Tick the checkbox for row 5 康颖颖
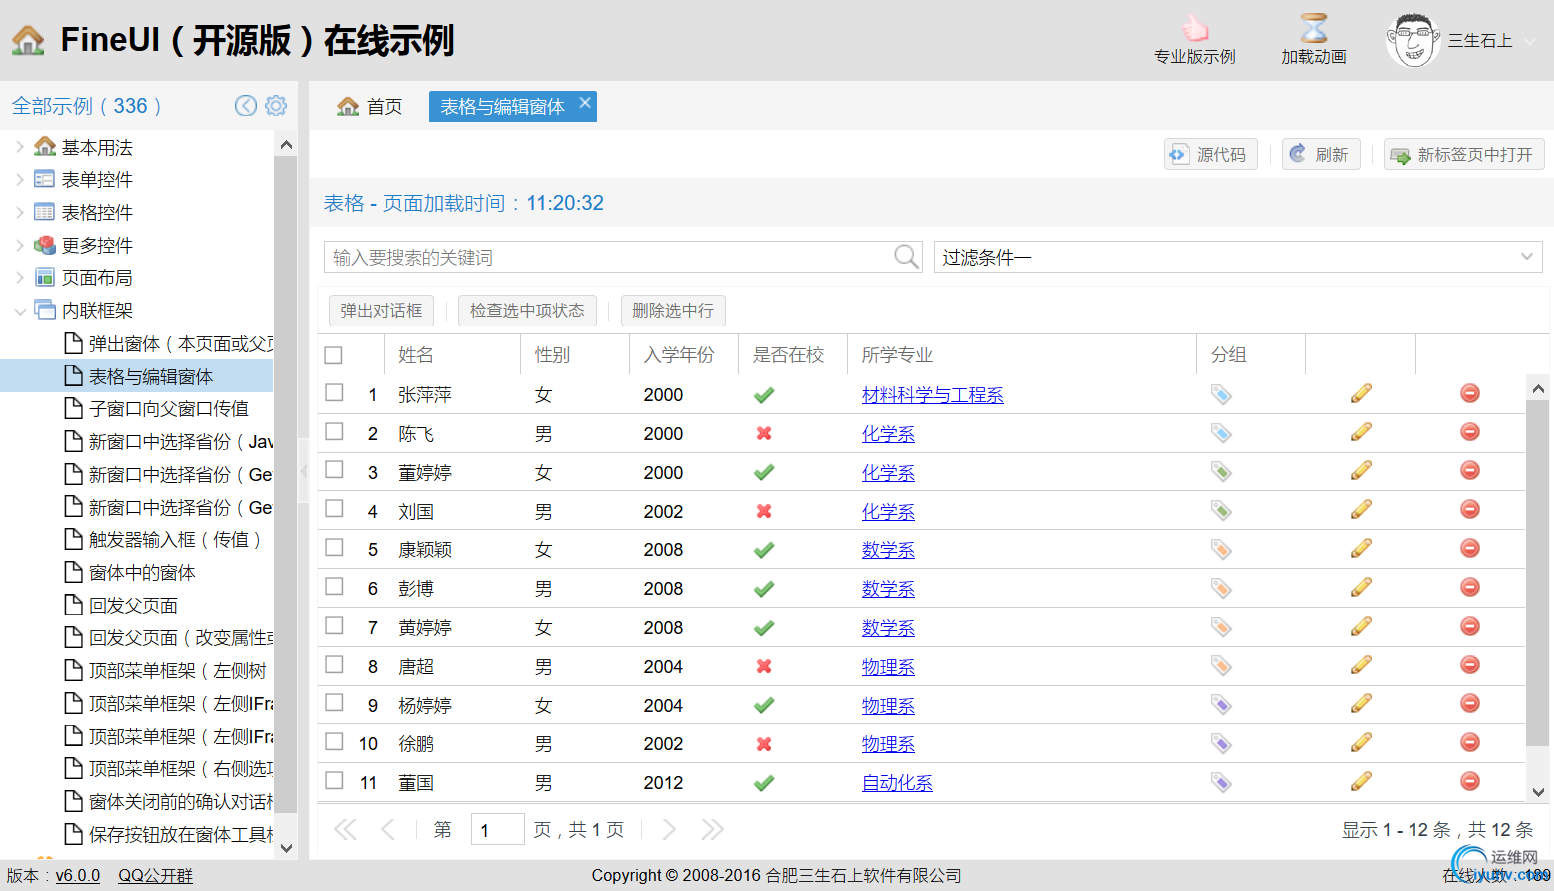Screen dimensions: 1554x891 click(x=334, y=548)
